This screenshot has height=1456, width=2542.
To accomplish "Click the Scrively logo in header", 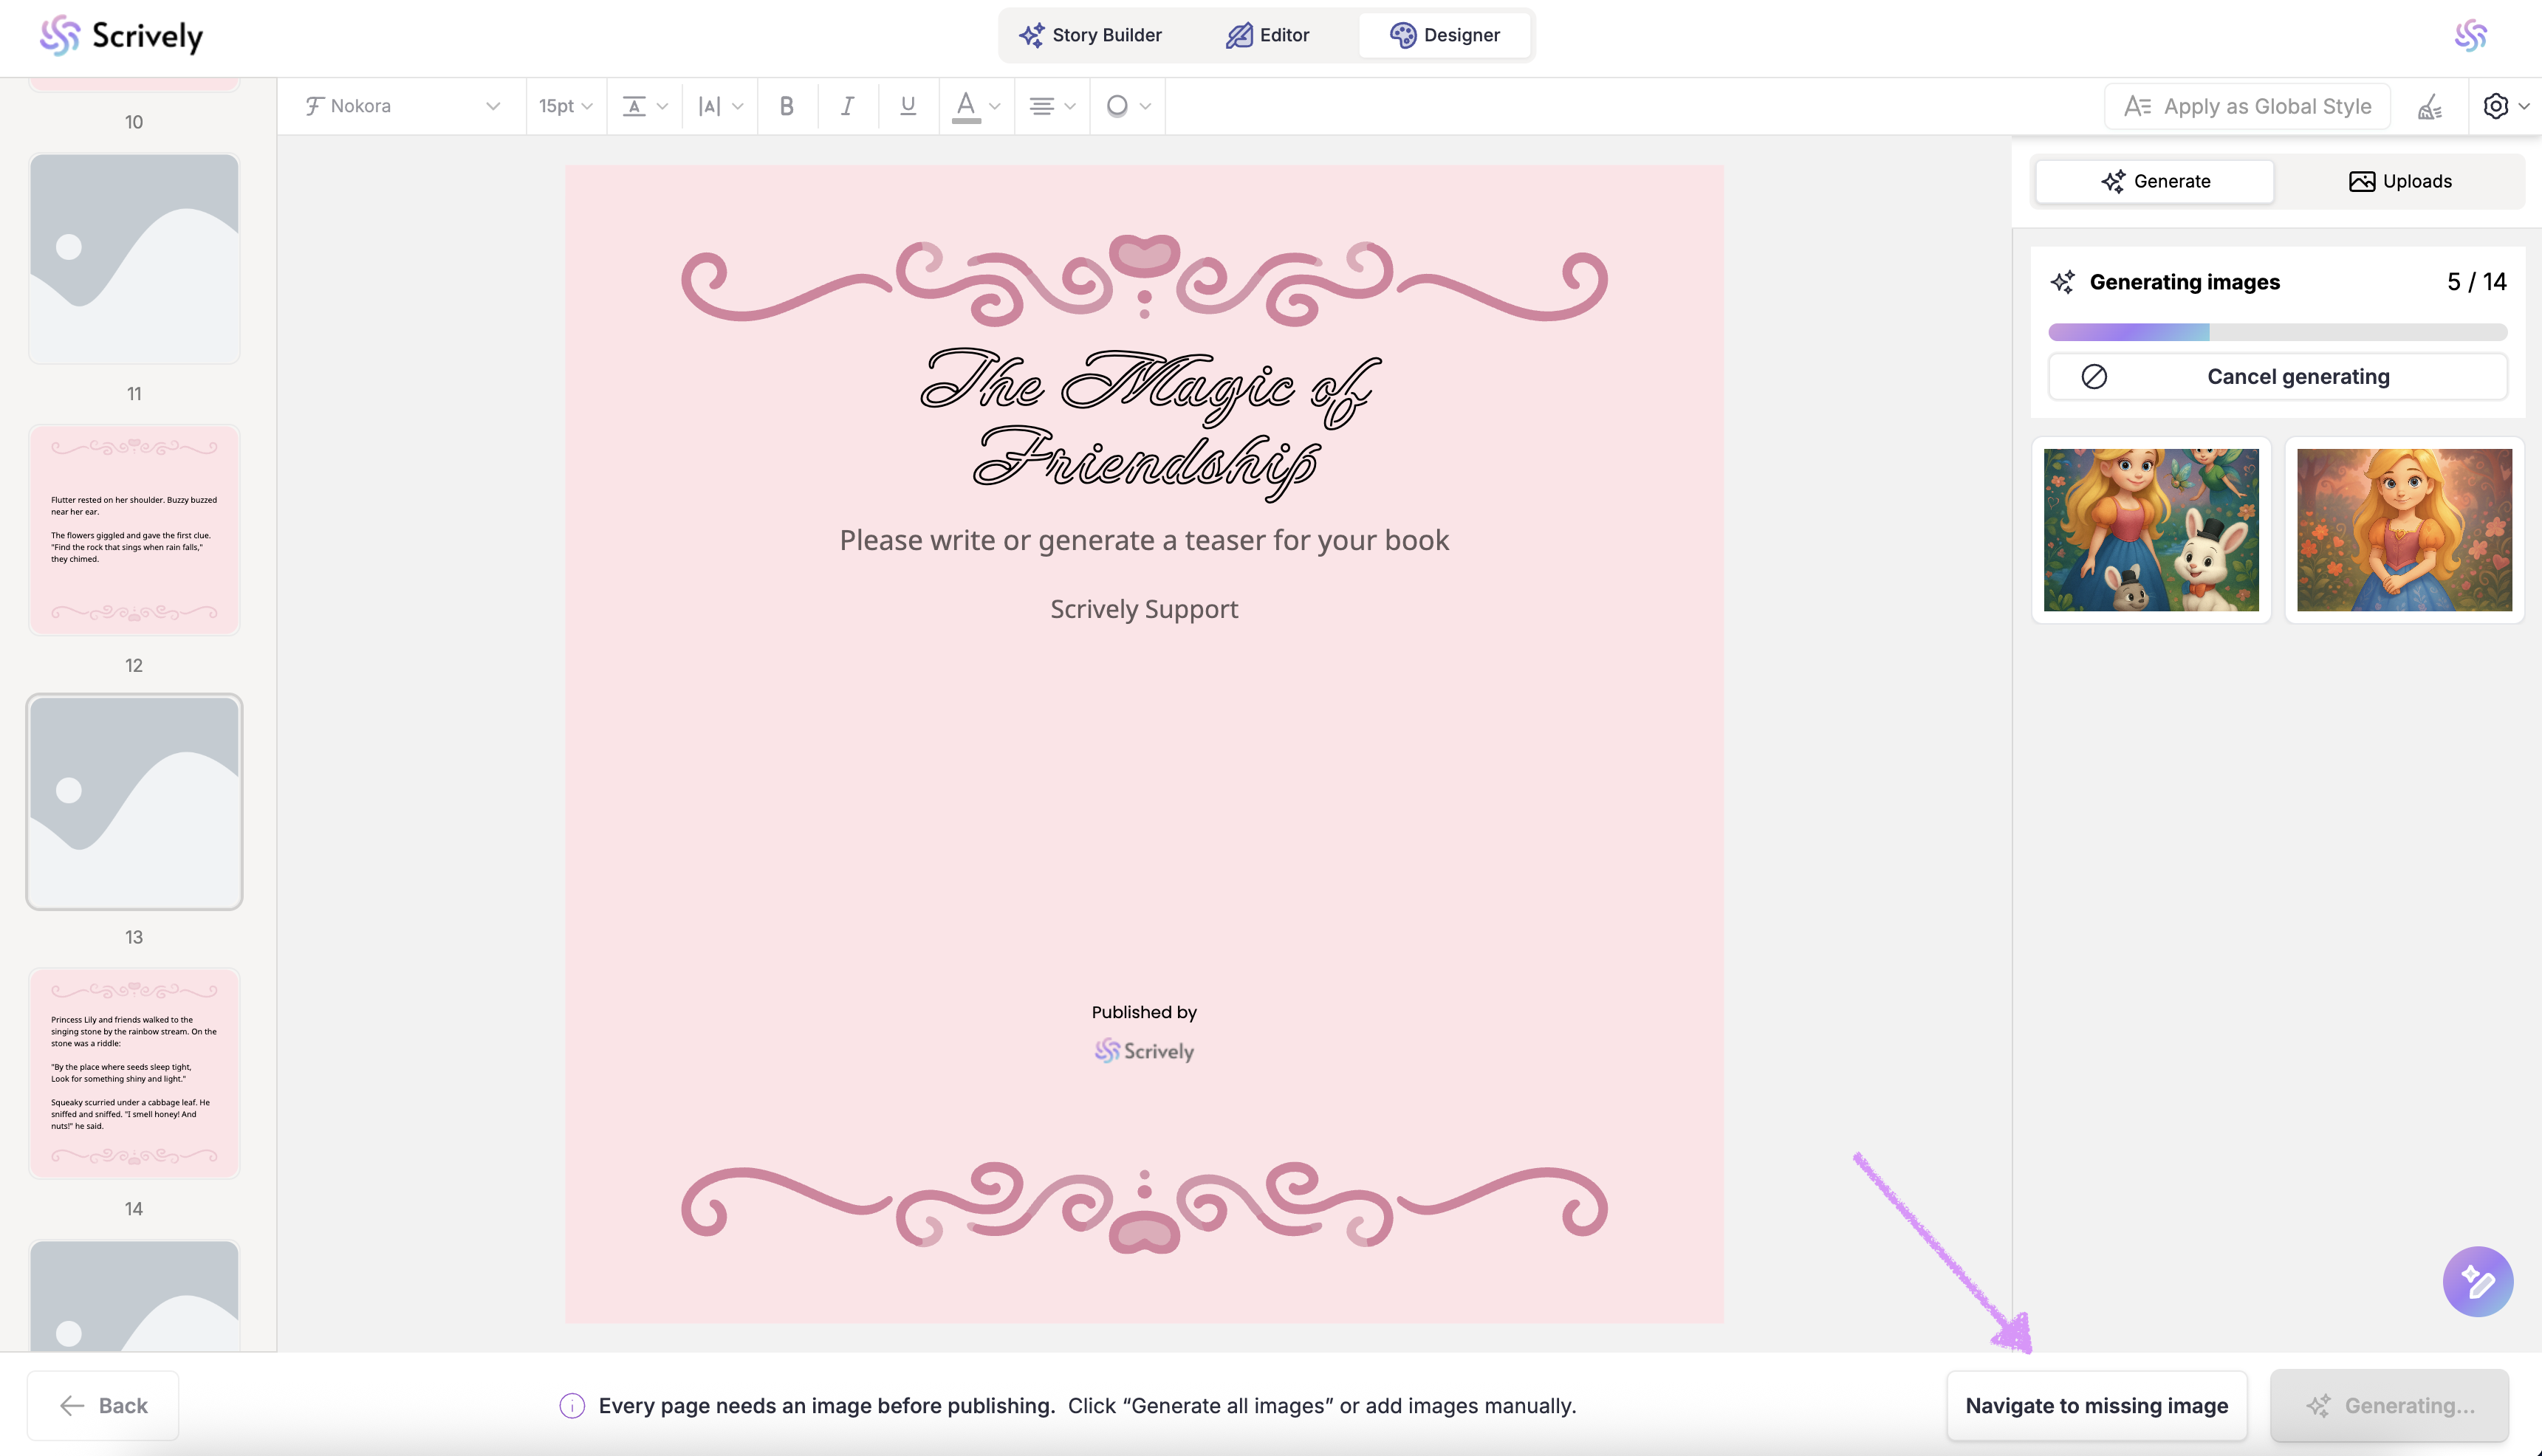I will coord(121,36).
